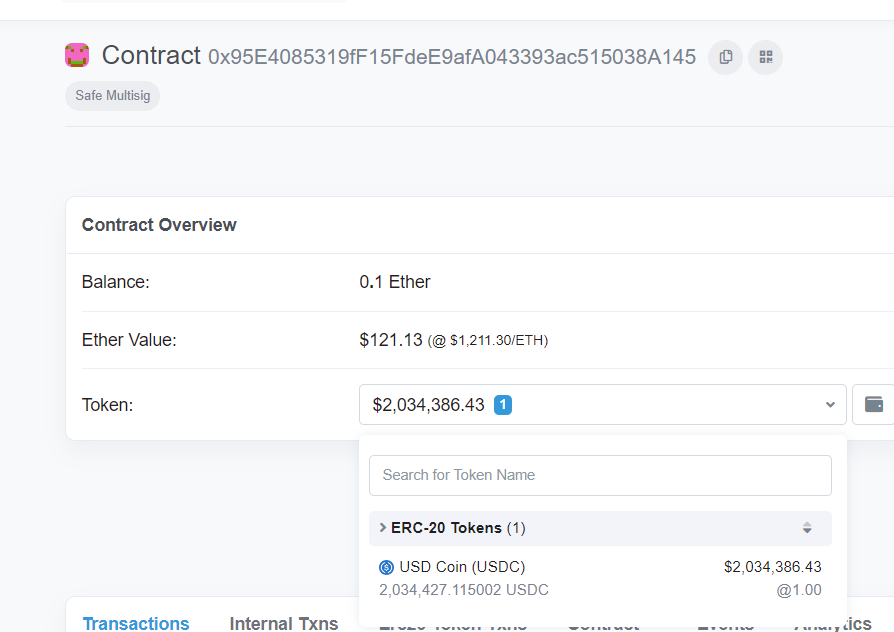Open the Events tab

point(724,622)
